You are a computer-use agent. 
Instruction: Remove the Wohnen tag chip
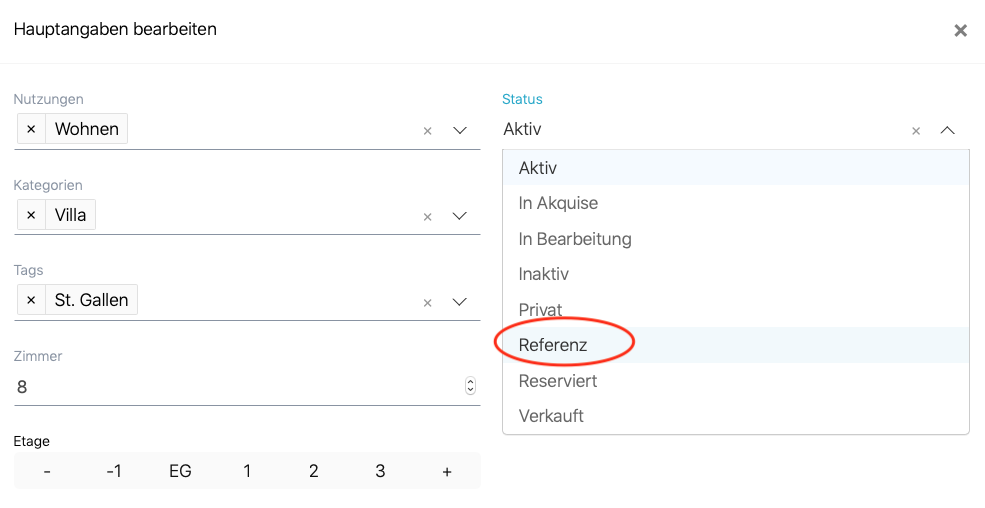31,129
